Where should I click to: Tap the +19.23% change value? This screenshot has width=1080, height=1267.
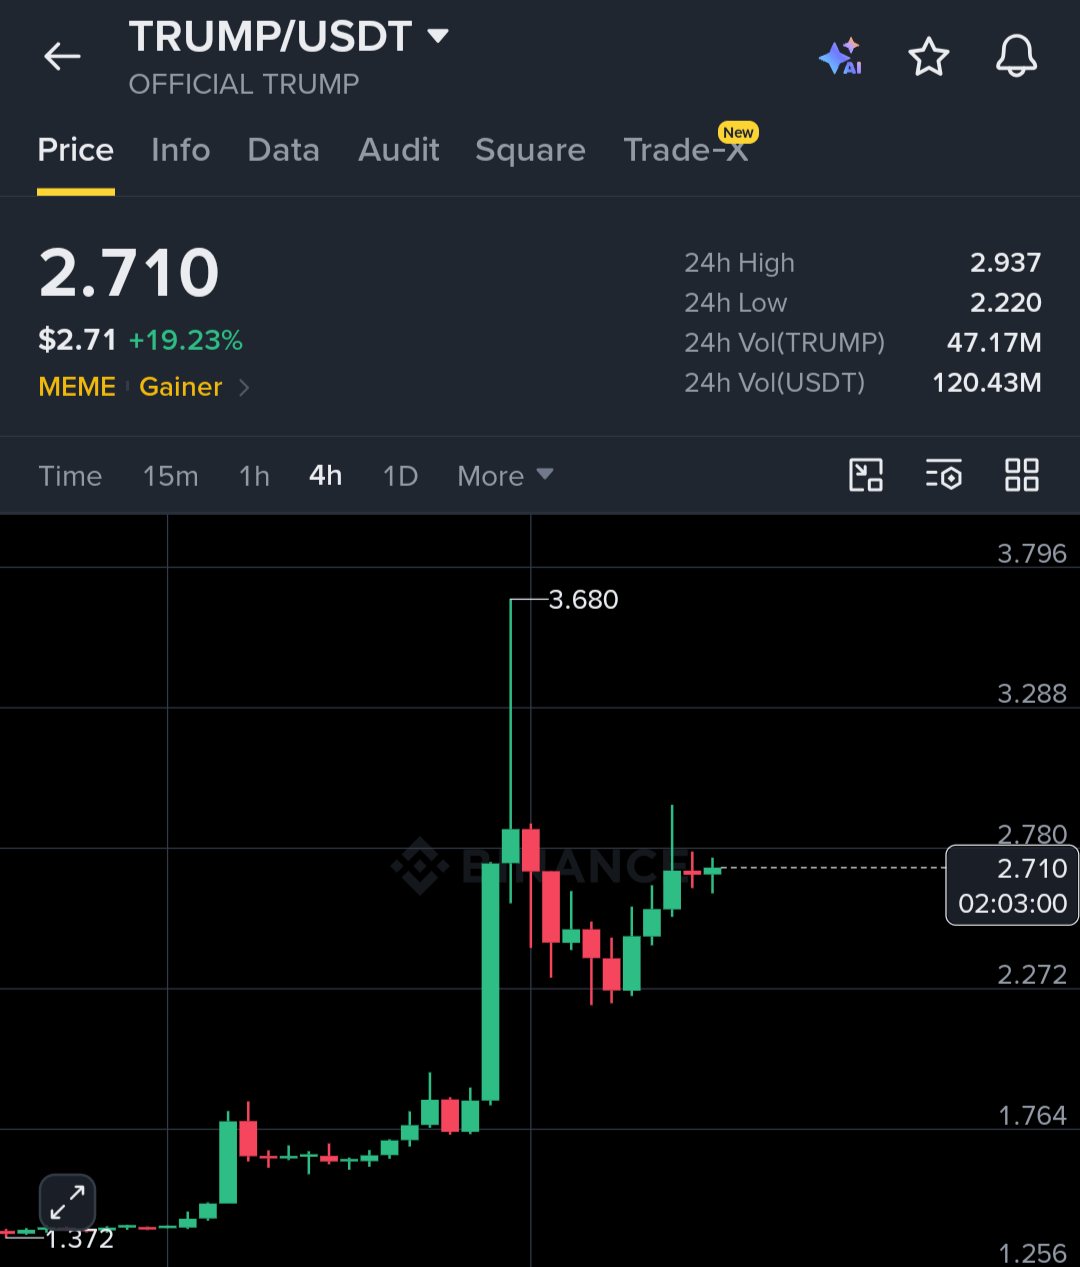point(186,340)
